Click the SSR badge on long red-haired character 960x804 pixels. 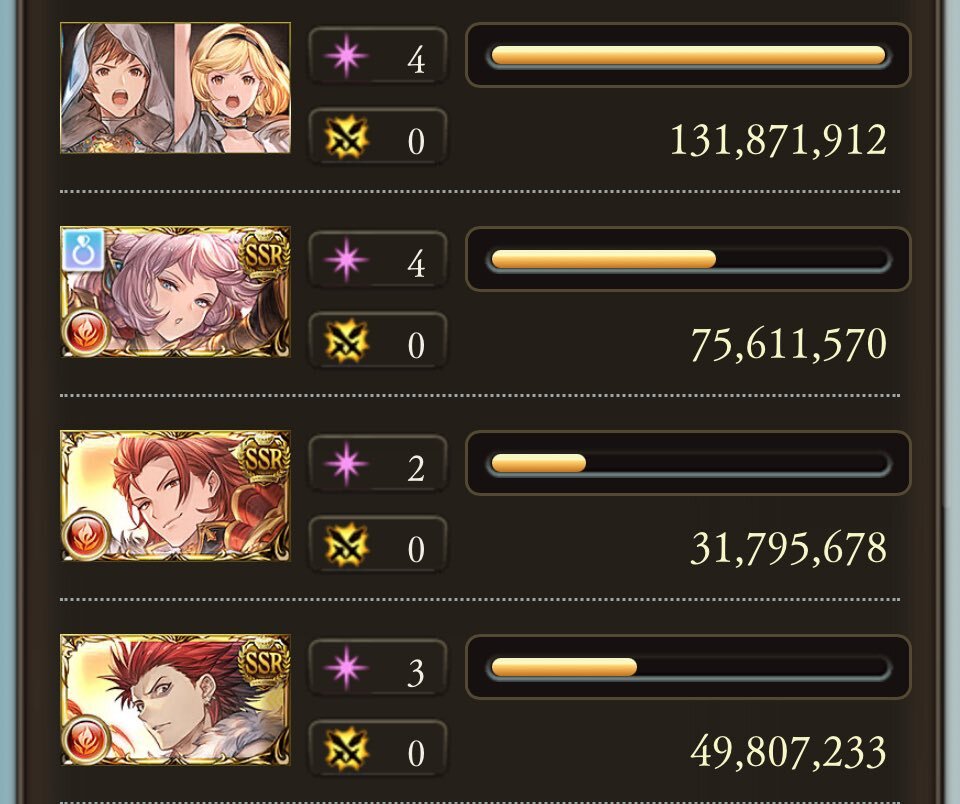(264, 458)
